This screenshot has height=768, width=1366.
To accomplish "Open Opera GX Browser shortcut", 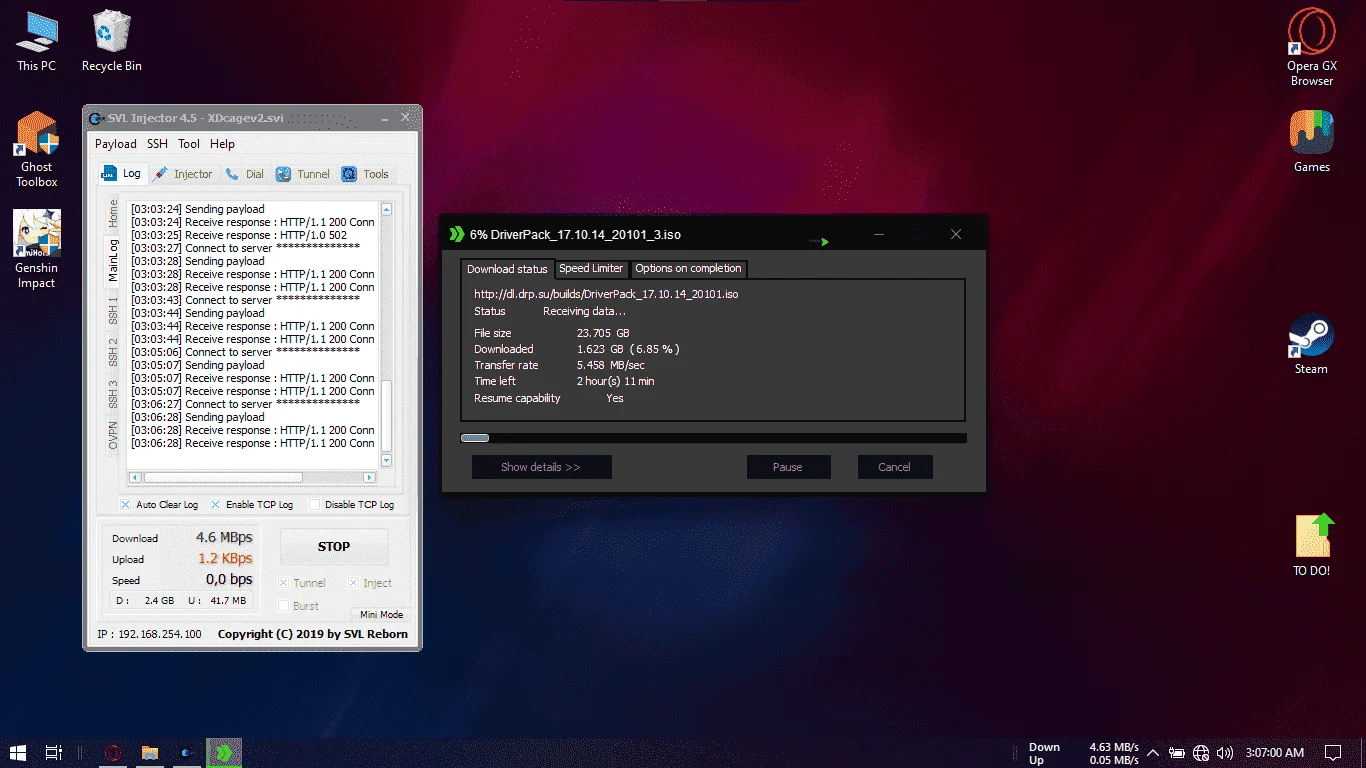I will coord(1311,47).
